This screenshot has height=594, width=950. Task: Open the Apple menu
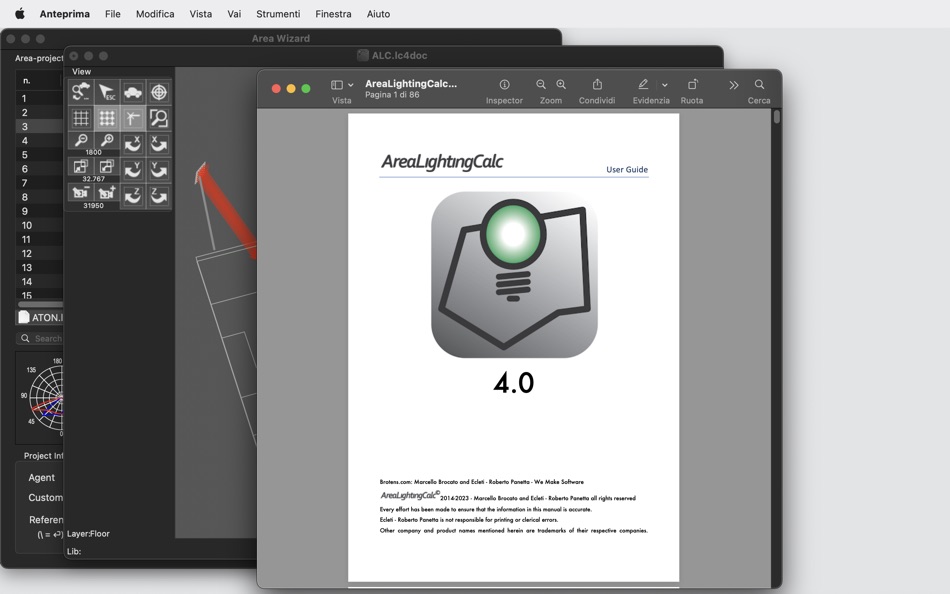tap(19, 13)
